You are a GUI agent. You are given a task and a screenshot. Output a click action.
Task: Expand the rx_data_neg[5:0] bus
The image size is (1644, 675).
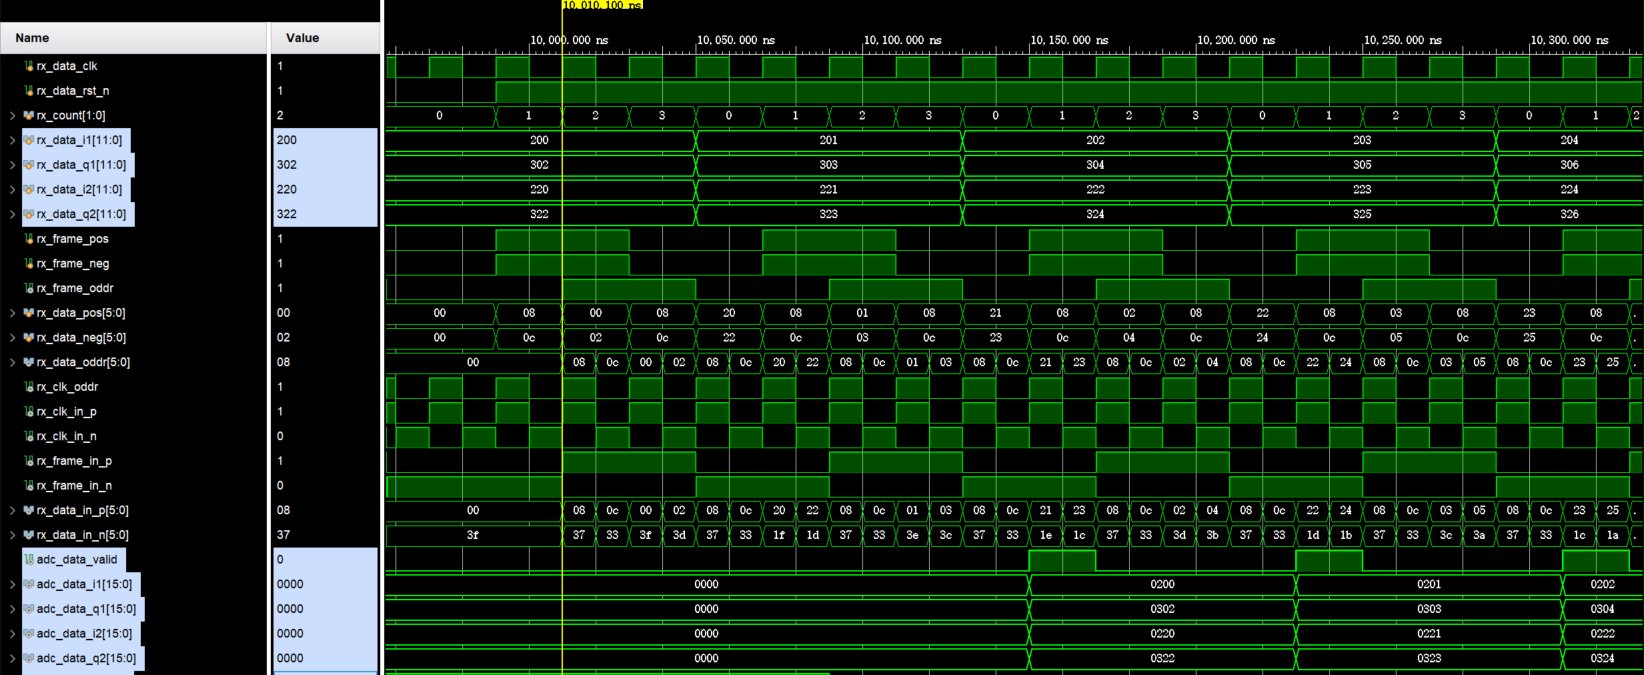point(12,338)
